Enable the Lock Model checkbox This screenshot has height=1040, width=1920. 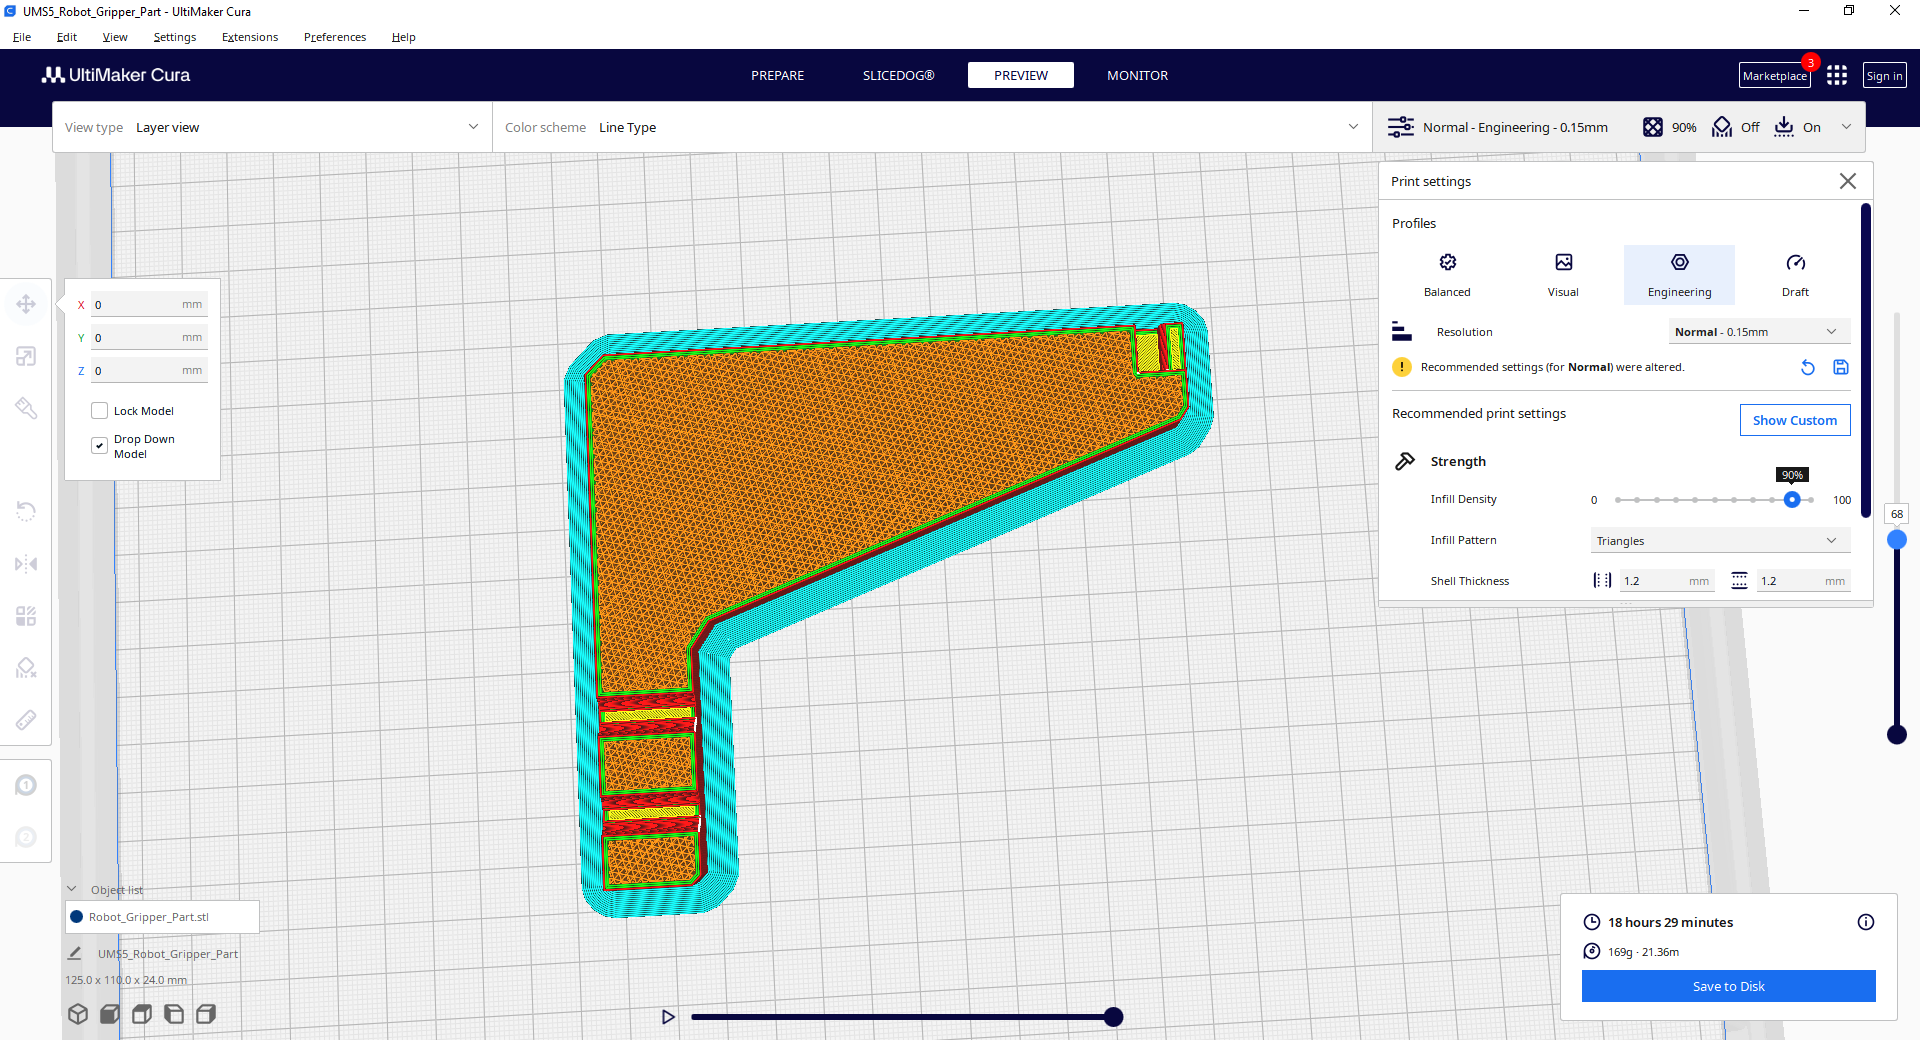coord(100,411)
